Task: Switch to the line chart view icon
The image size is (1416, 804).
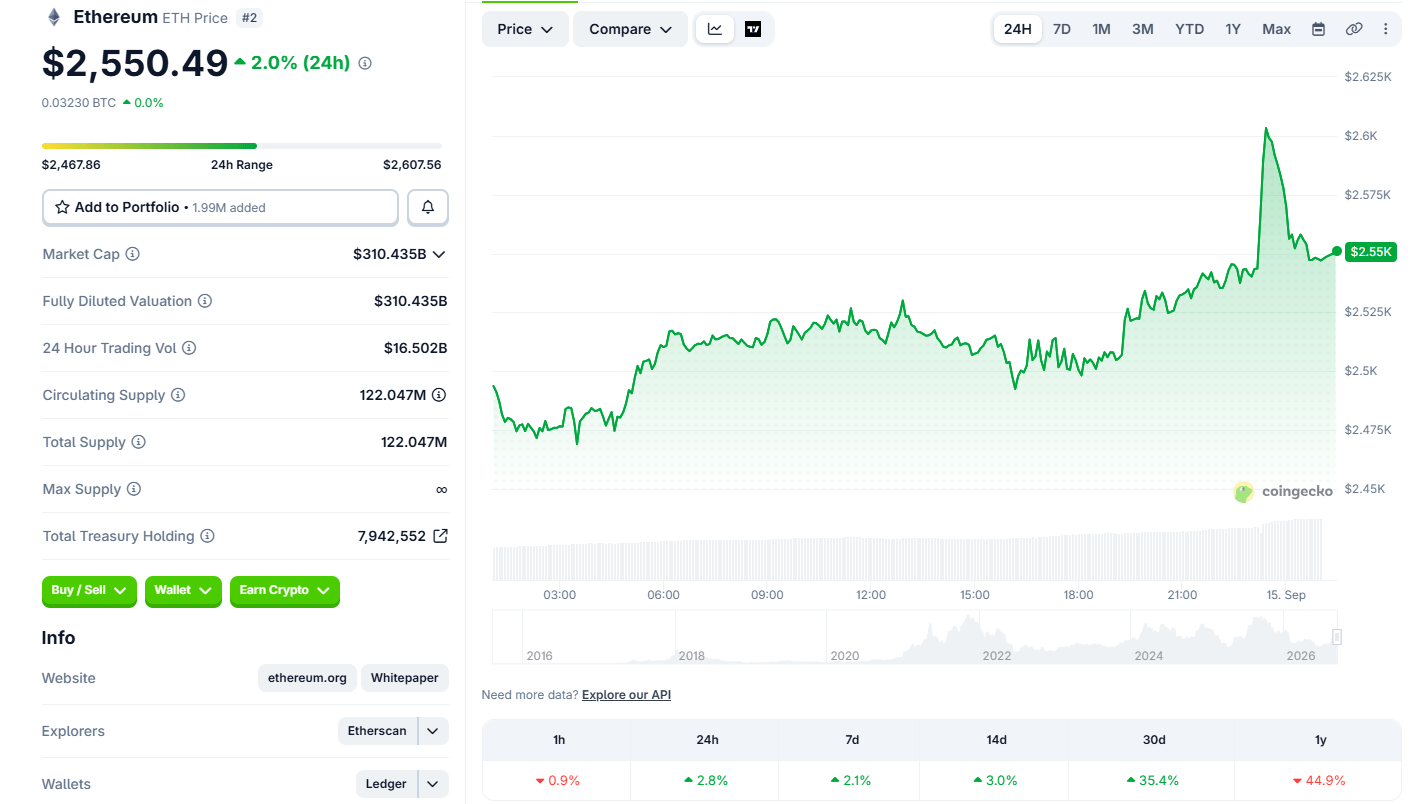Action: coord(715,29)
